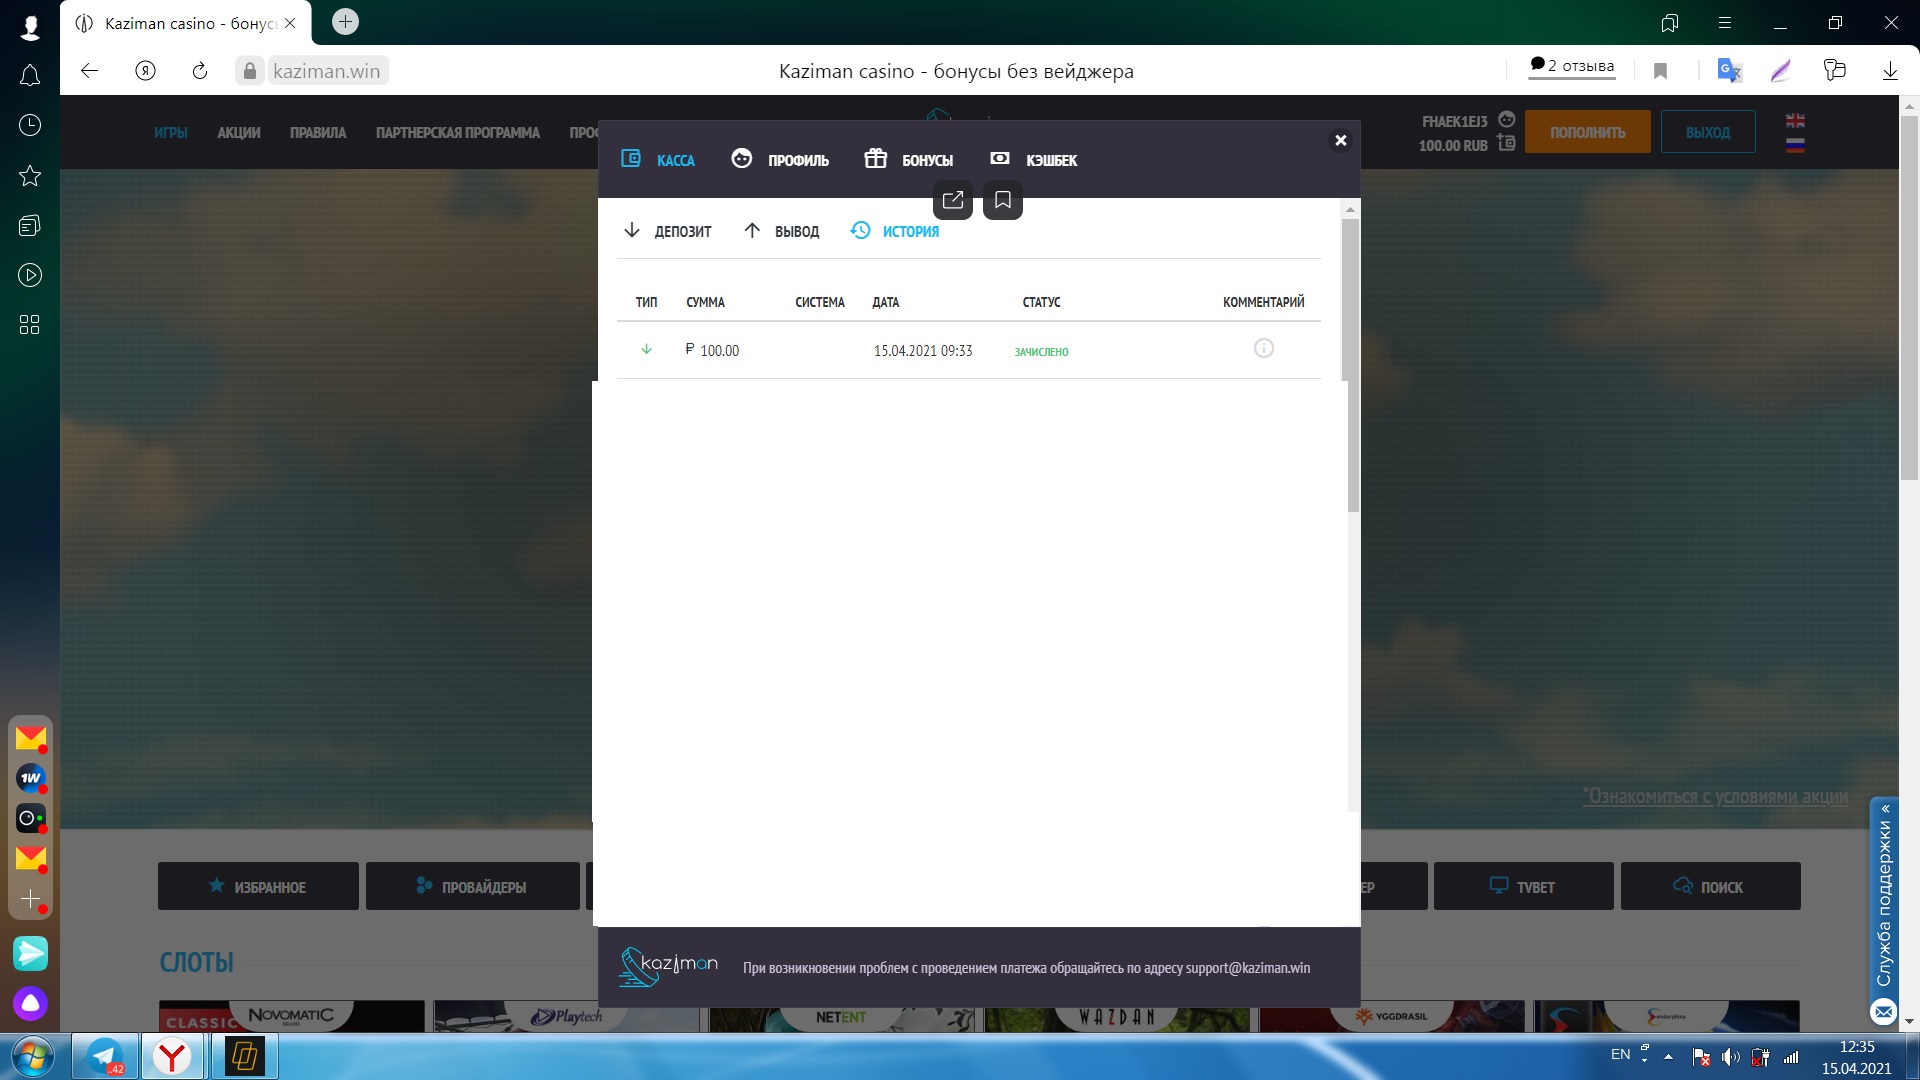Expand the Служба поддержки support panel
This screenshot has width=1920, height=1080.
pyautogui.click(x=1884, y=900)
